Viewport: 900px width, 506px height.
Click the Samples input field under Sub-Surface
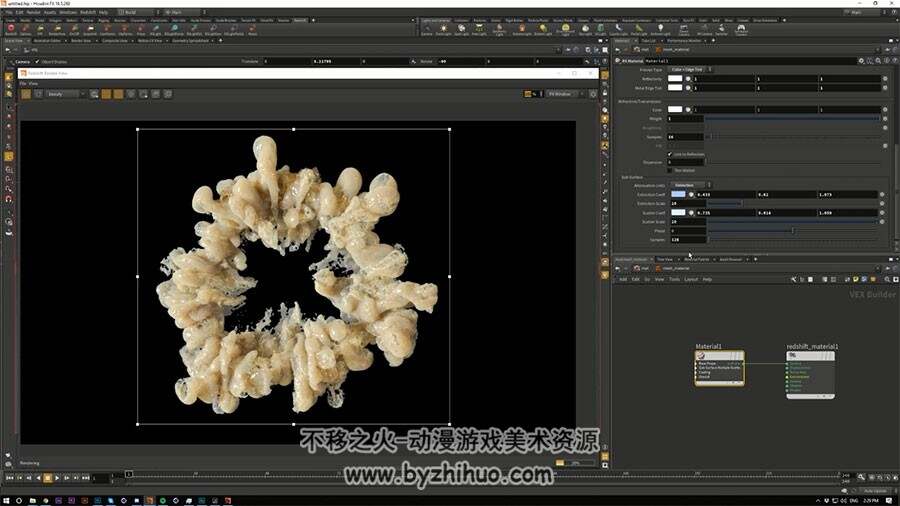coord(688,240)
